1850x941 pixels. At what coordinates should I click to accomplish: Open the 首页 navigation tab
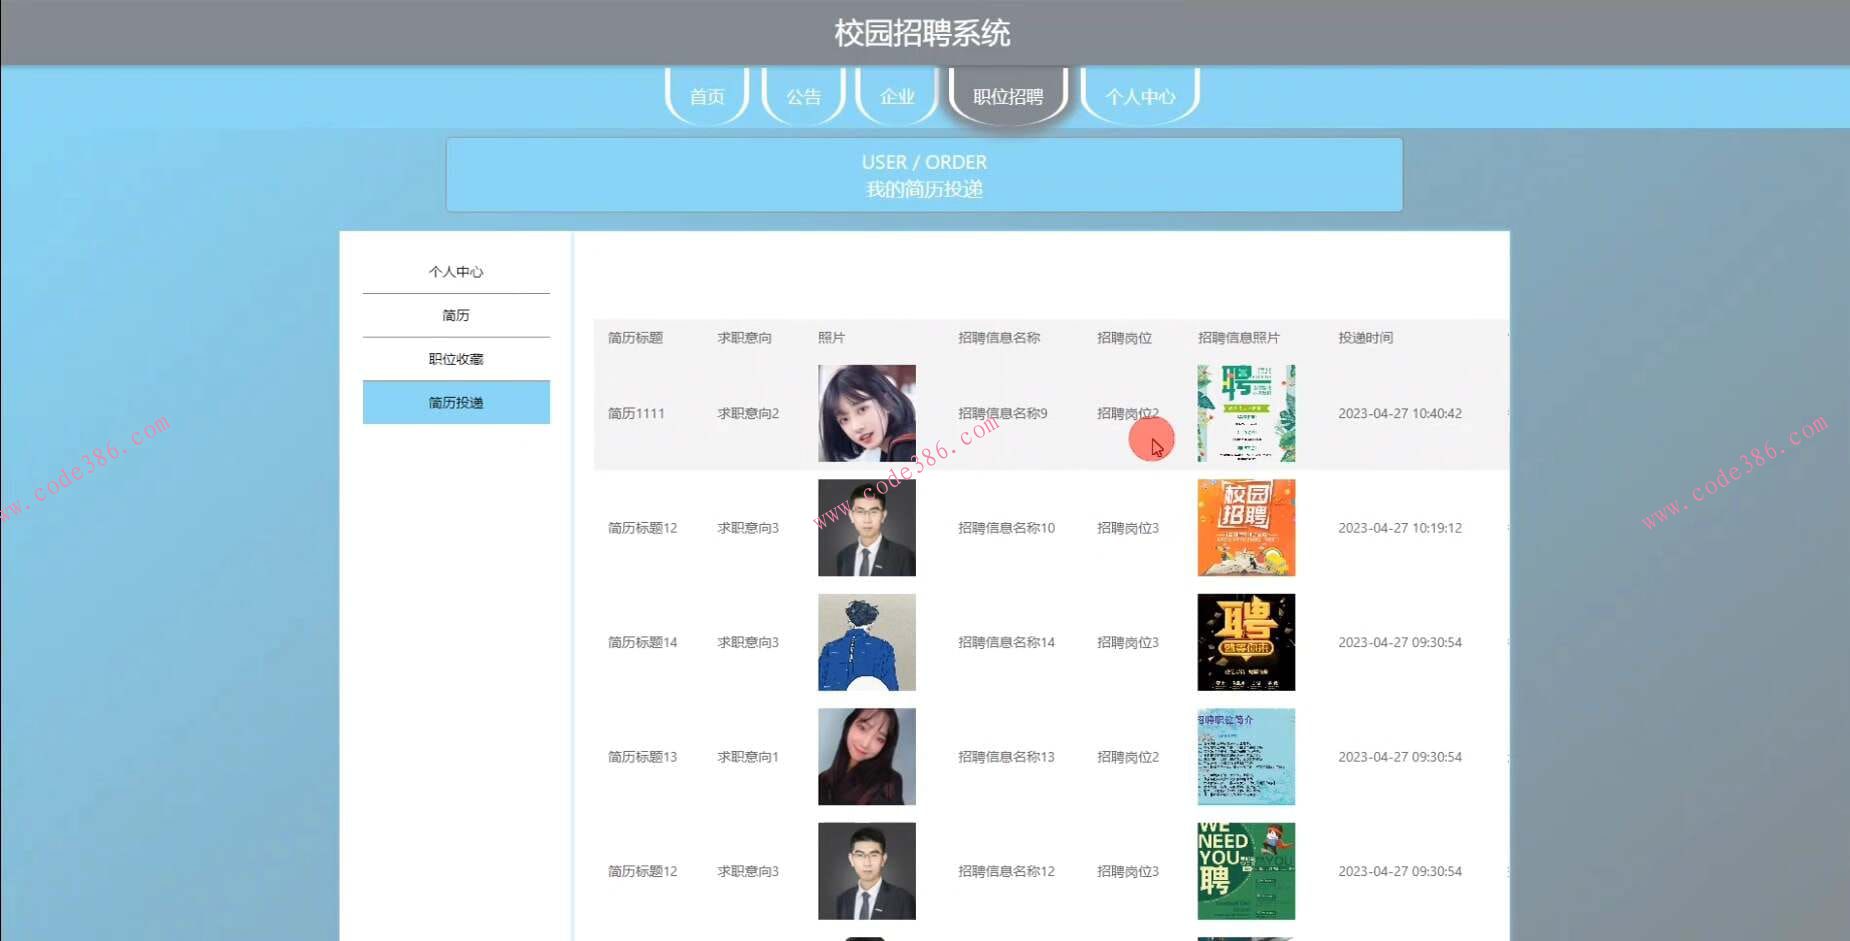705,96
